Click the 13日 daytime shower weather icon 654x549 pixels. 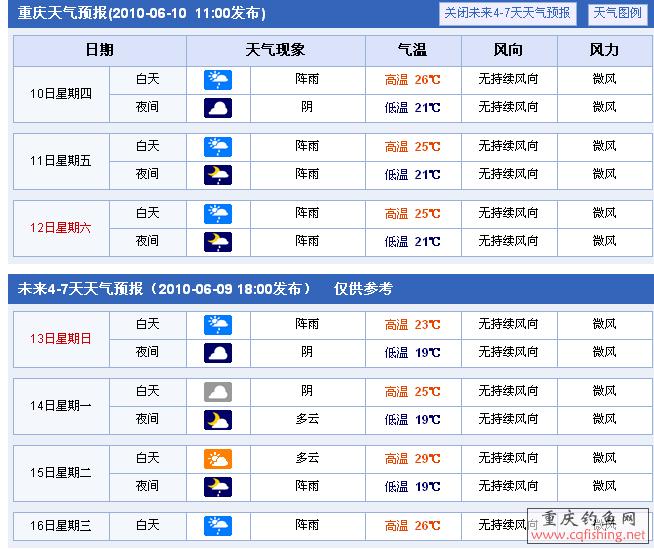tap(218, 325)
